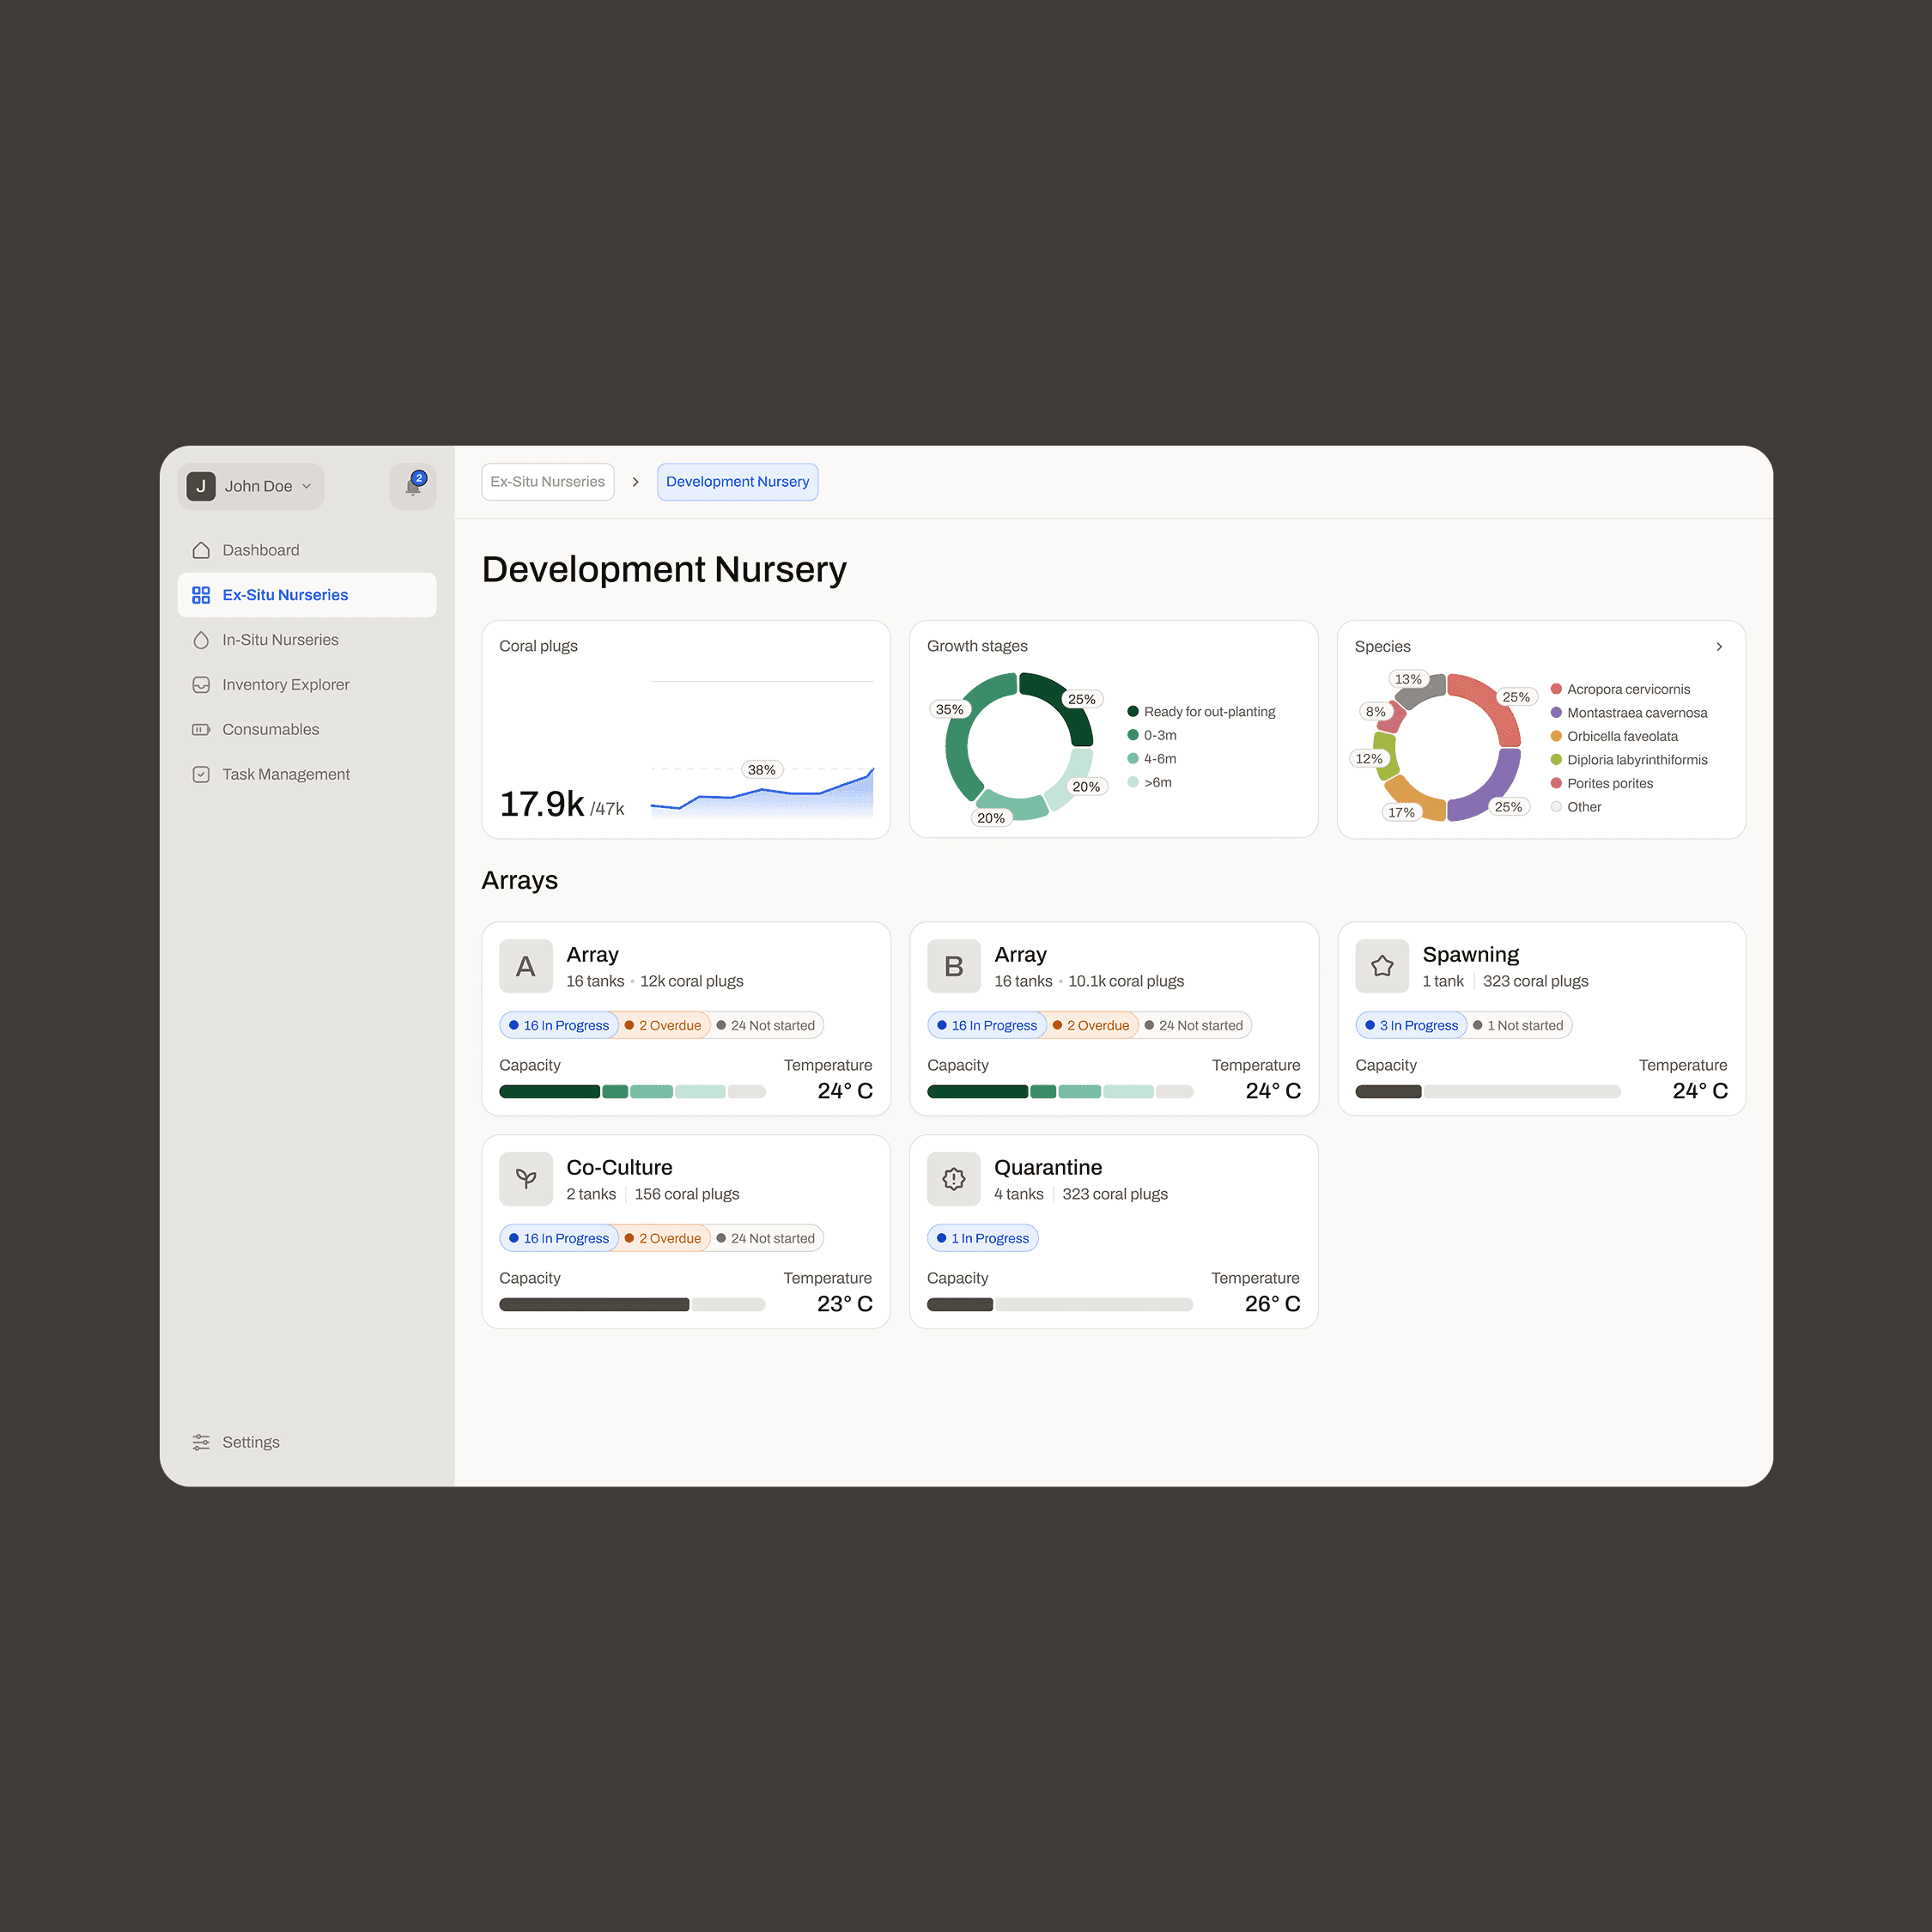The width and height of the screenshot is (1932, 1932).
Task: Click the Quarantine alert badge icon
Action: 953,1179
